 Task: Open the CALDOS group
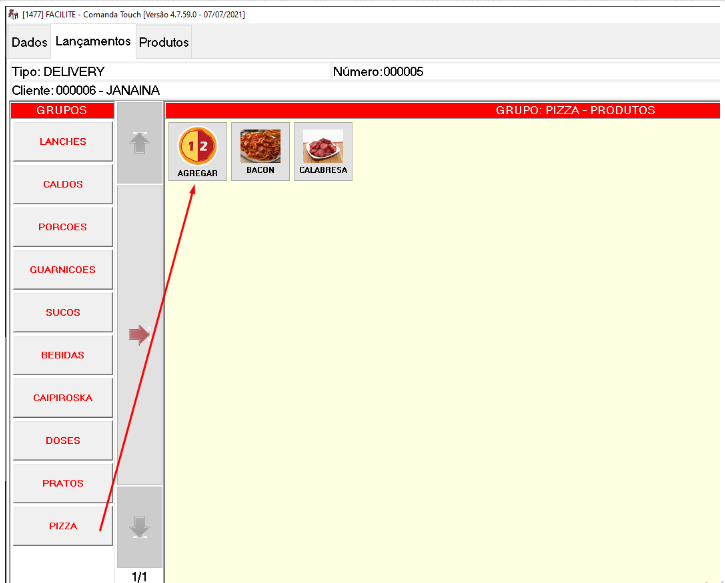point(63,184)
